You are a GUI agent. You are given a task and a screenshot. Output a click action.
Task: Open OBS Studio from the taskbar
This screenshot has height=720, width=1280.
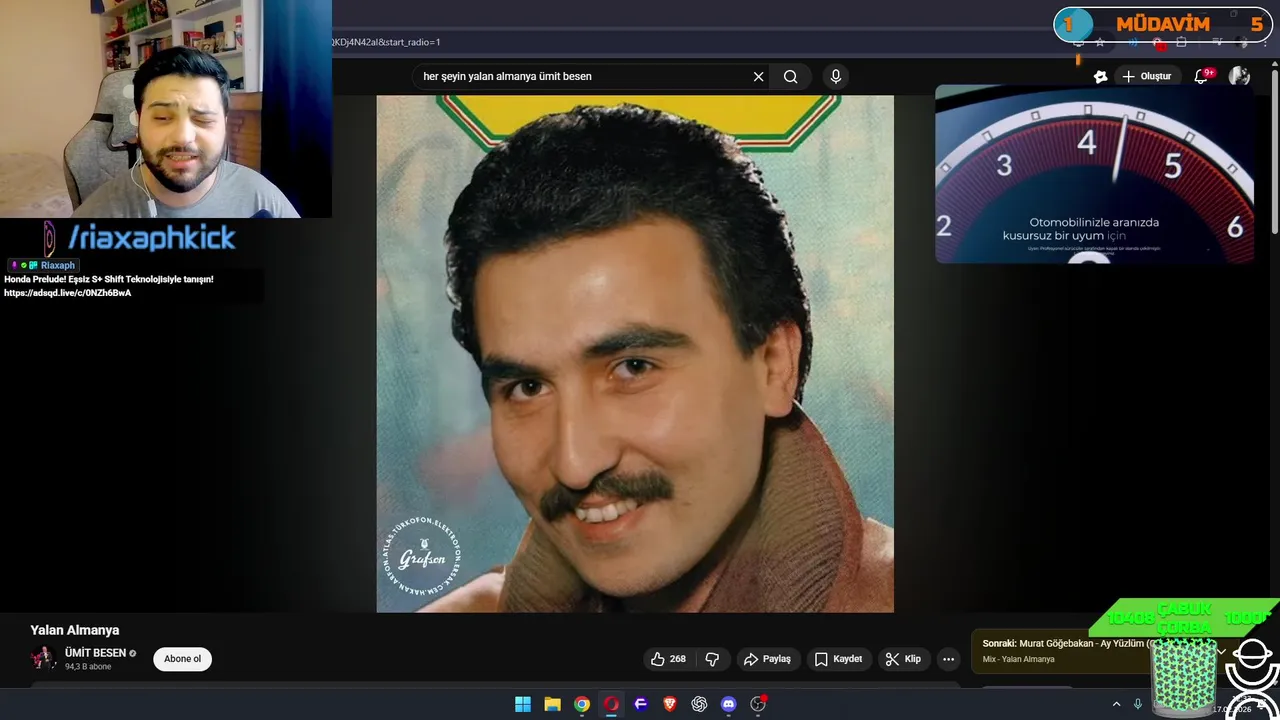coord(758,704)
